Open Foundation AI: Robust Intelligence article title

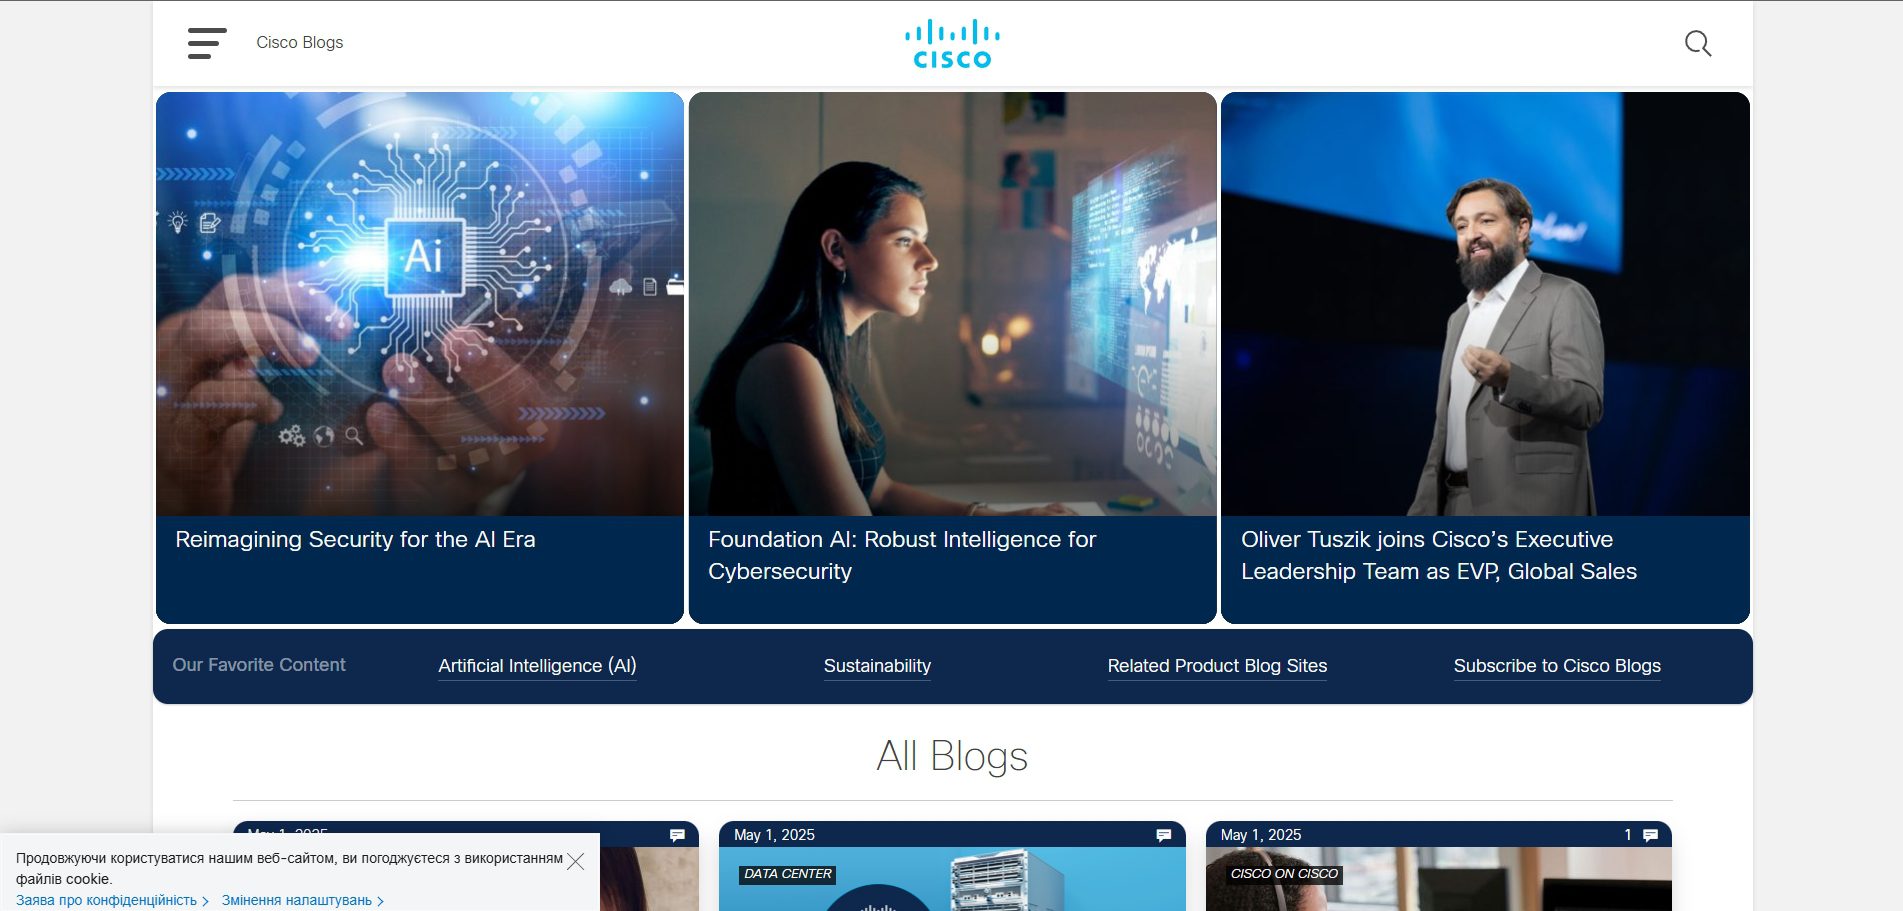click(x=902, y=555)
